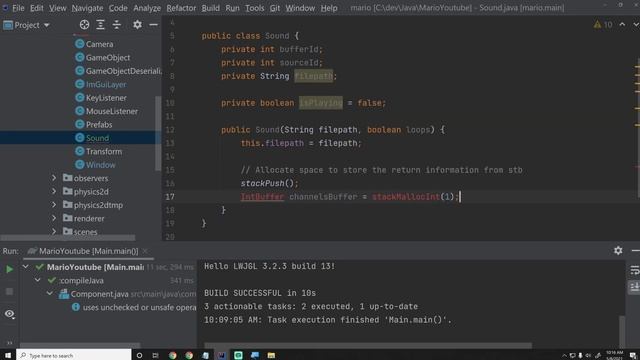Screen dimensions: 640x360
Task: Hide the Project tool window
Action: (x=153, y=25)
